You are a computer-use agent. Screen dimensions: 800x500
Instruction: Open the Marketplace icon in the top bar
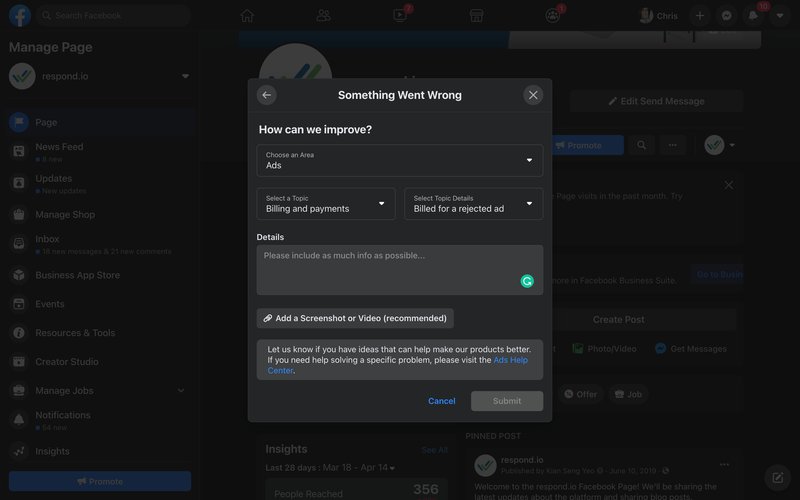pyautogui.click(x=477, y=15)
